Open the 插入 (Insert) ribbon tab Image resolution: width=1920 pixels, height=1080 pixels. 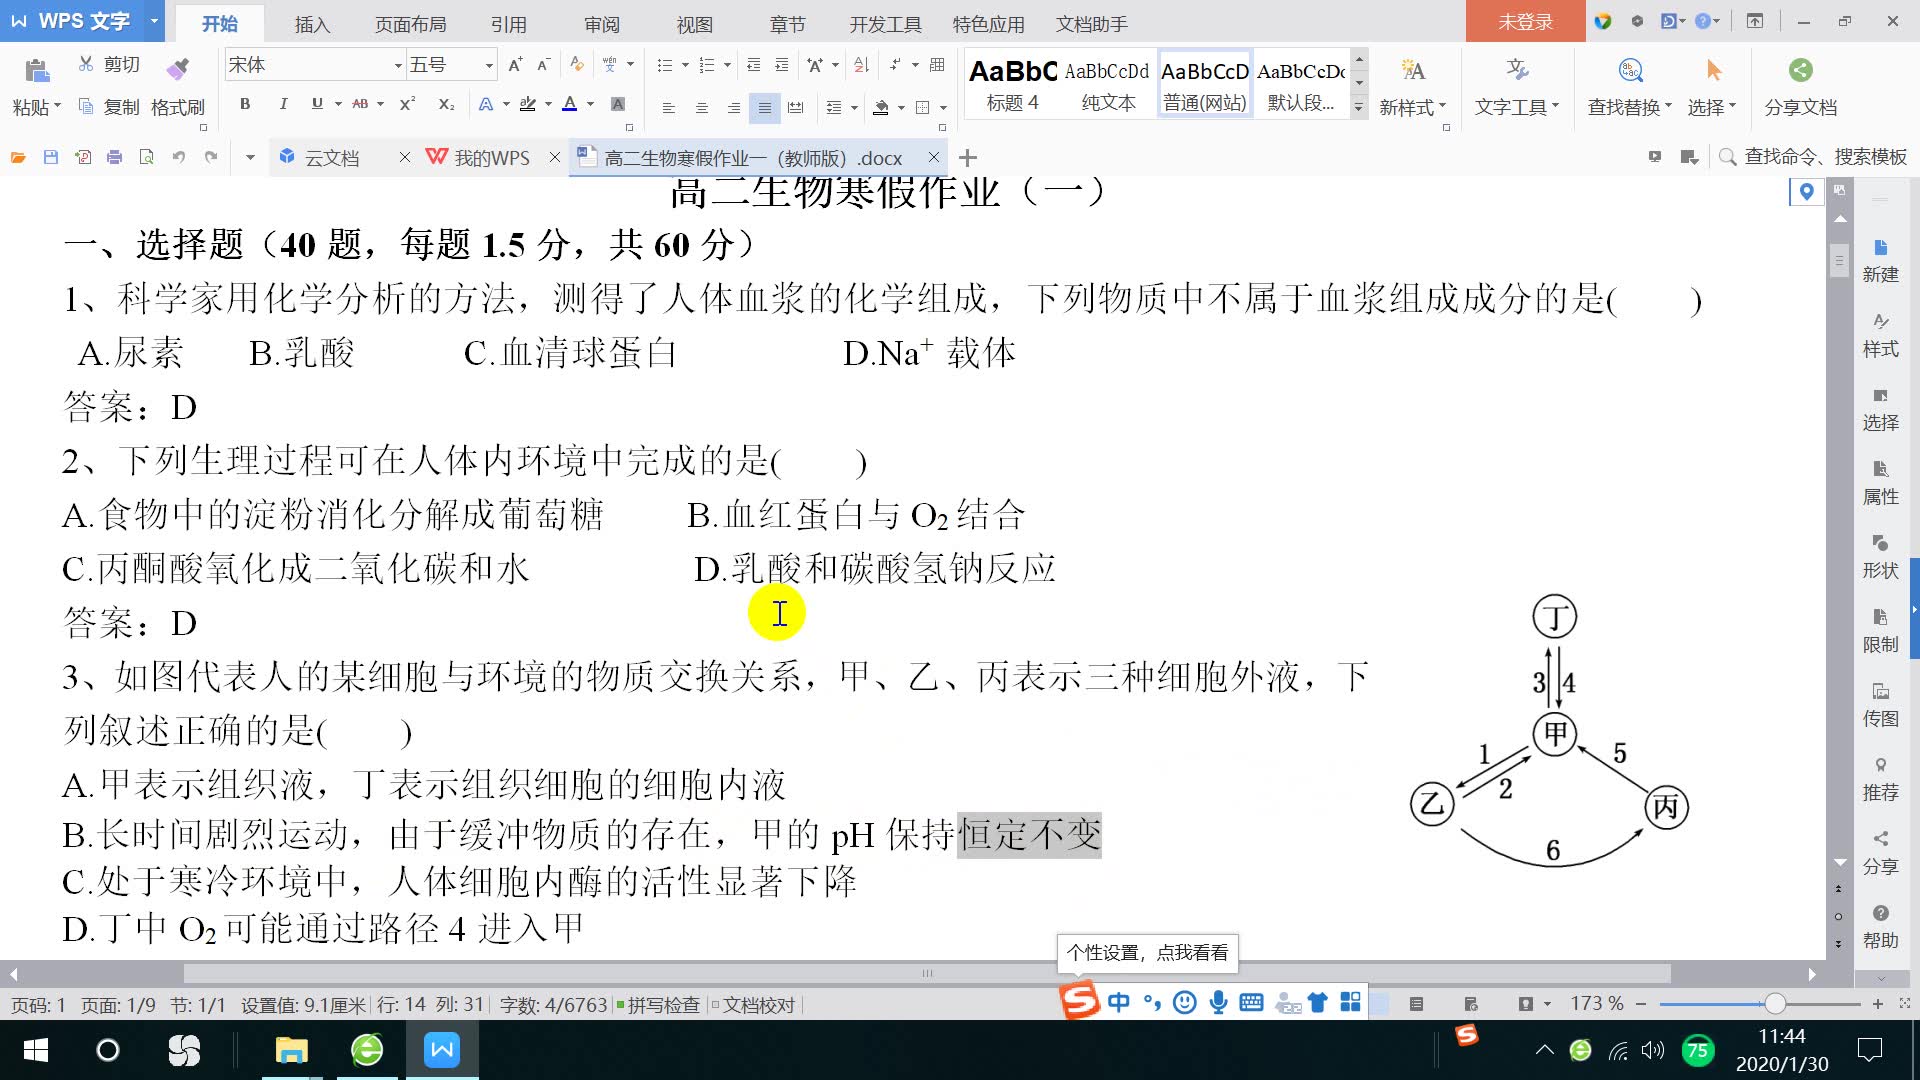[310, 24]
